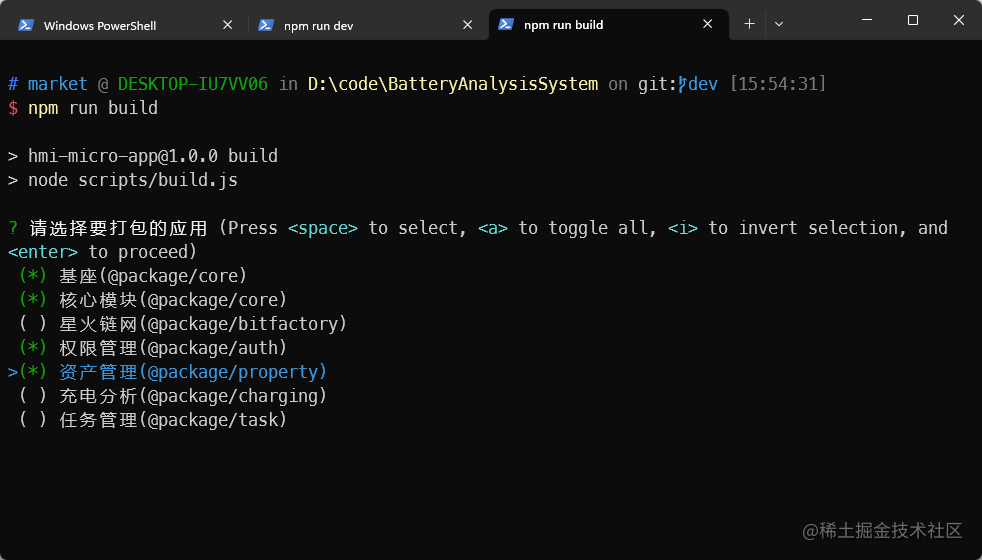Click the PowerShell icon on Windows PowerShell tab

point(26,25)
